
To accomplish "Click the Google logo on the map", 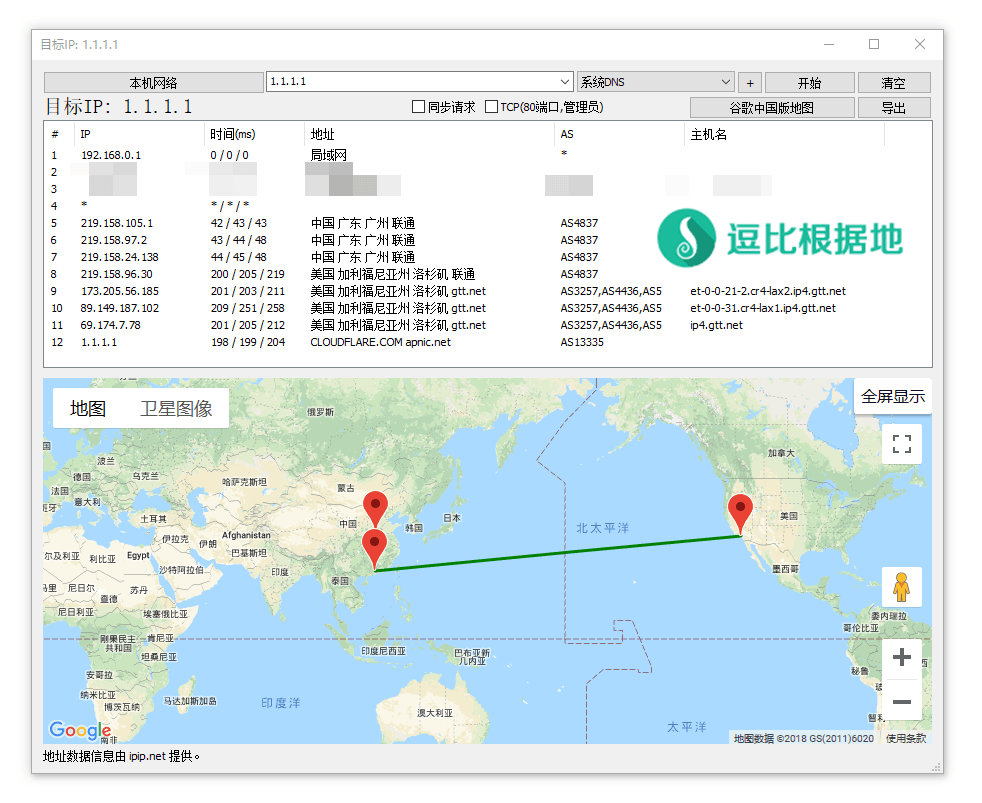I will click(79, 730).
